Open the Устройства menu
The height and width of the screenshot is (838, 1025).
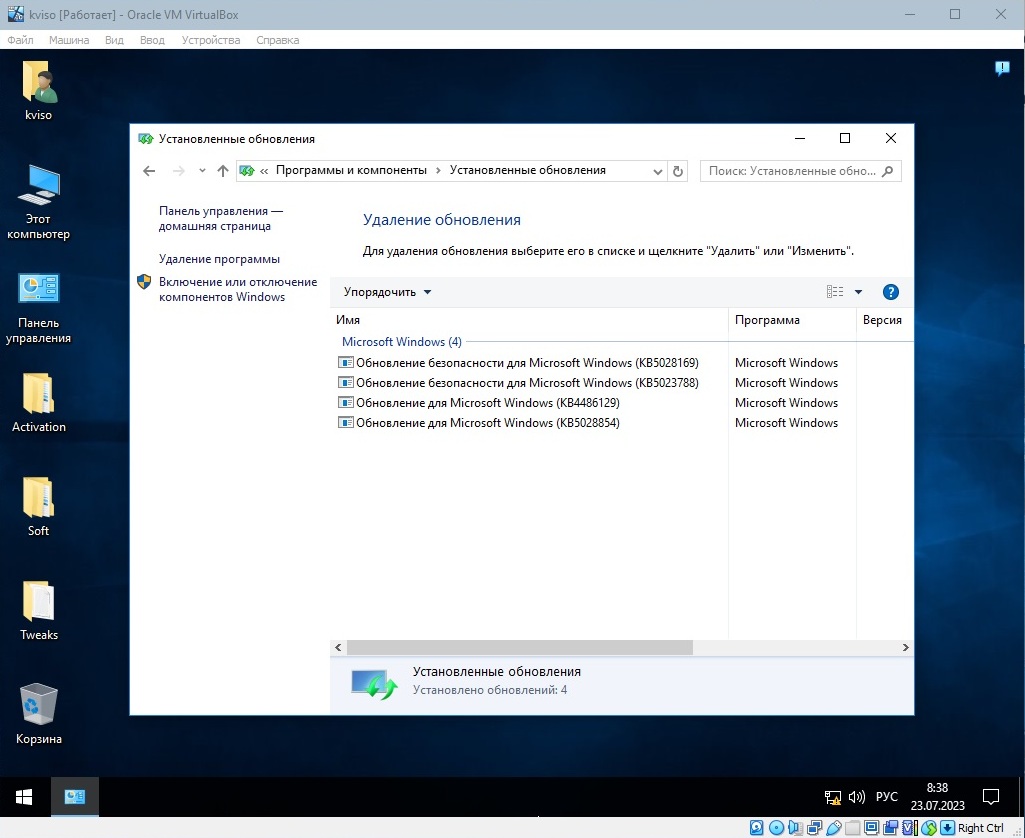click(x=210, y=40)
